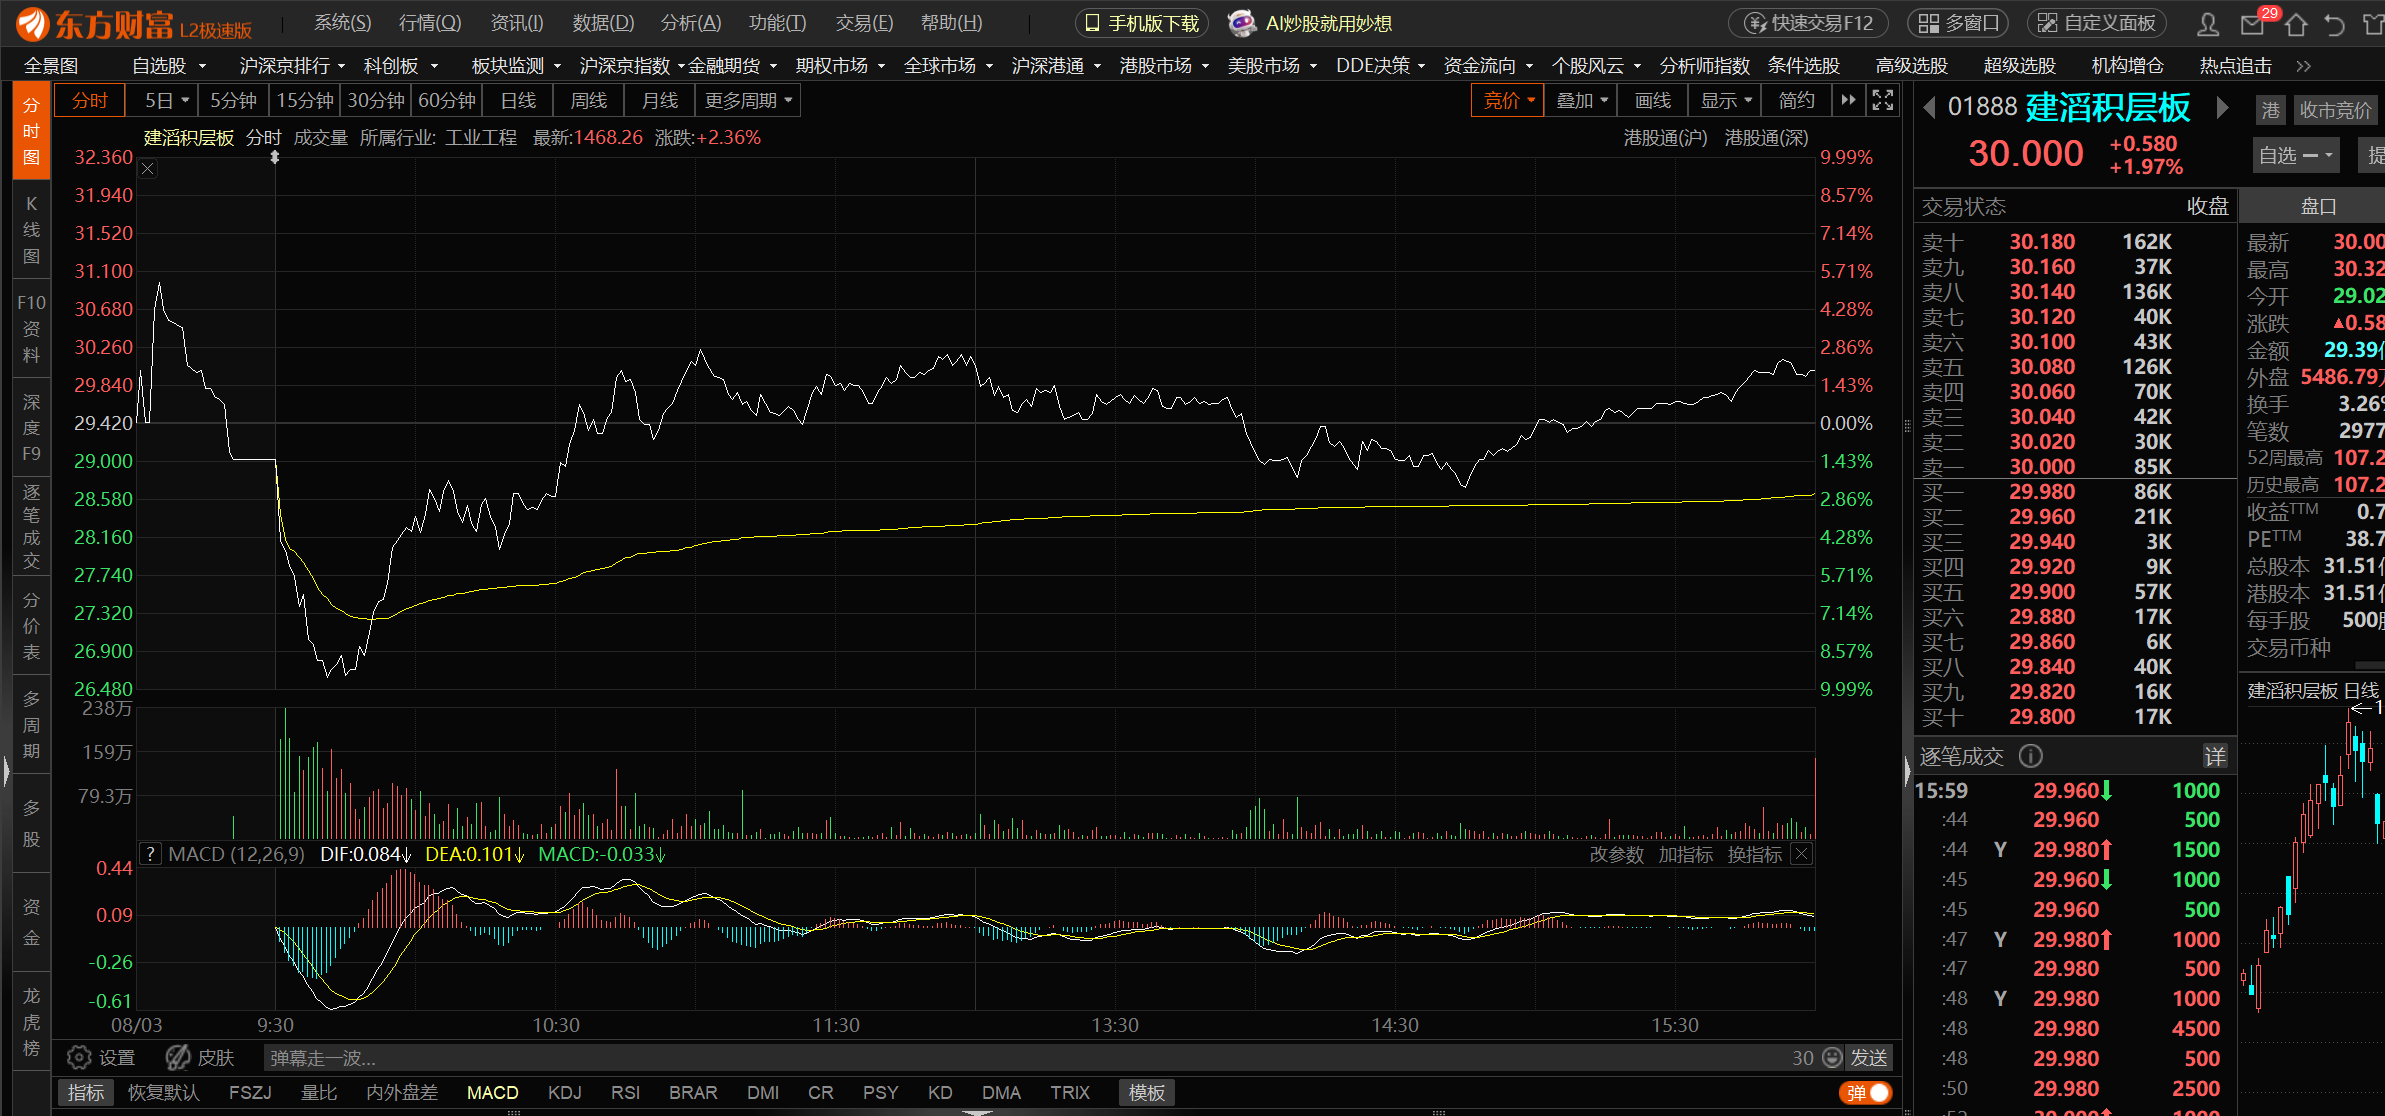Click the emoji face icon in danmaku bar
This screenshot has height=1116, width=2385.
pyautogui.click(x=1832, y=1057)
